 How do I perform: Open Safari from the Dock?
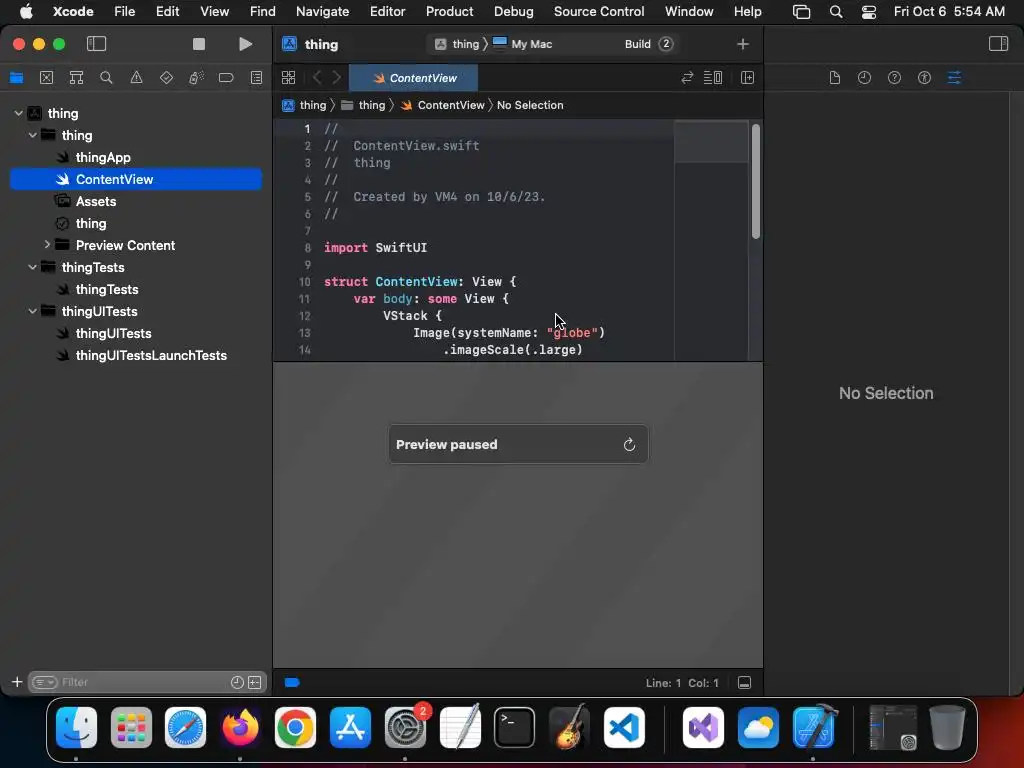point(185,727)
